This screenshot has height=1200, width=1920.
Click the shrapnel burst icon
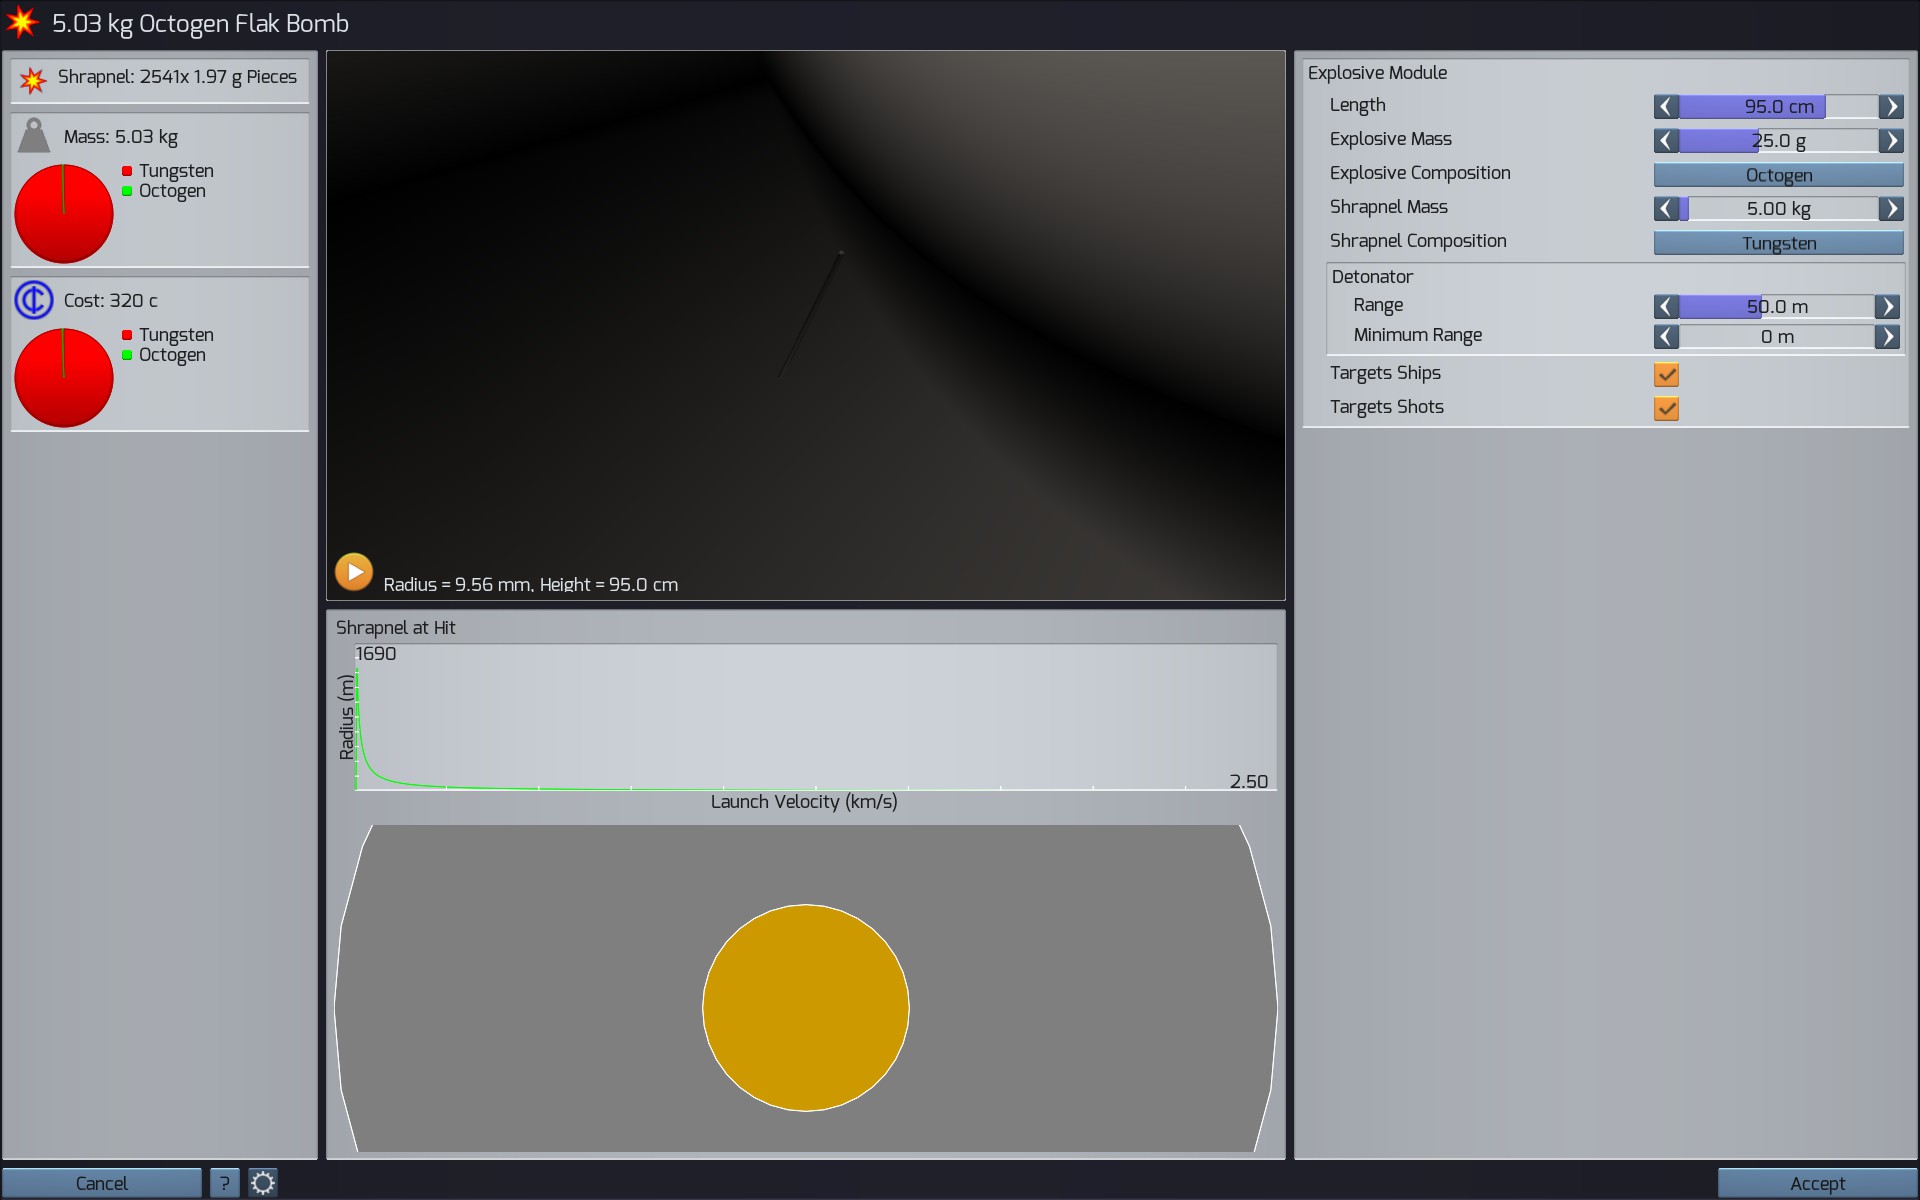point(33,79)
